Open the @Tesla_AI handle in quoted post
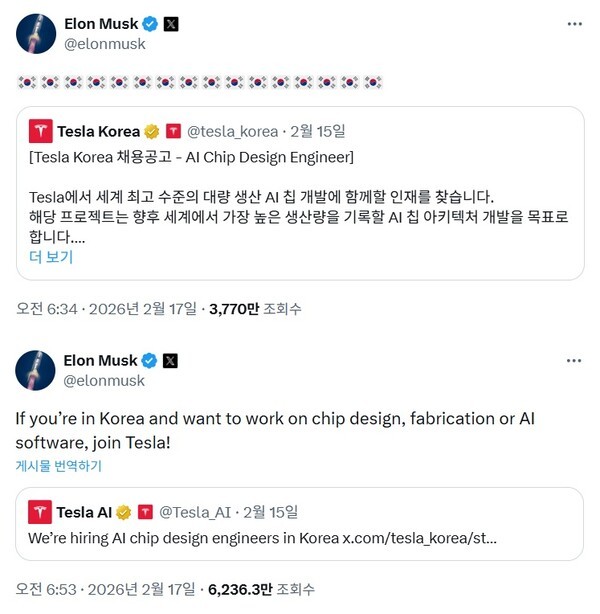This screenshot has width=600, height=614. tap(196, 512)
